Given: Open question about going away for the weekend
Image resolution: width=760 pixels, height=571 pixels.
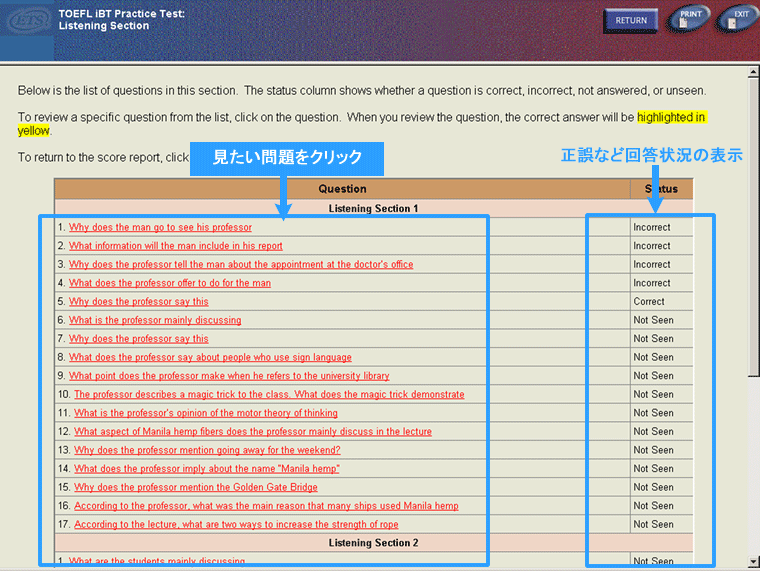Looking at the screenshot, I should pyautogui.click(x=207, y=450).
